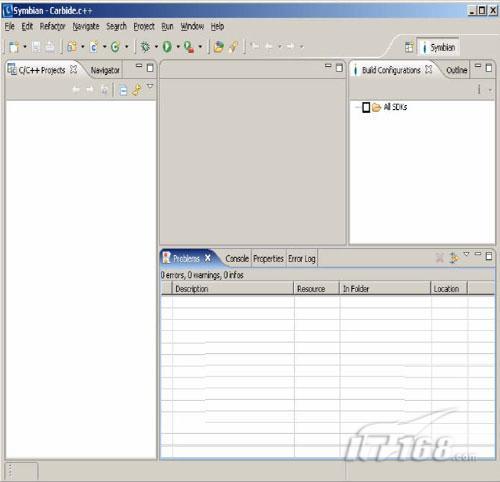Viewport: 500px width, 482px height.
Task: Click Collapse All in Projects view
Action: tap(123, 90)
